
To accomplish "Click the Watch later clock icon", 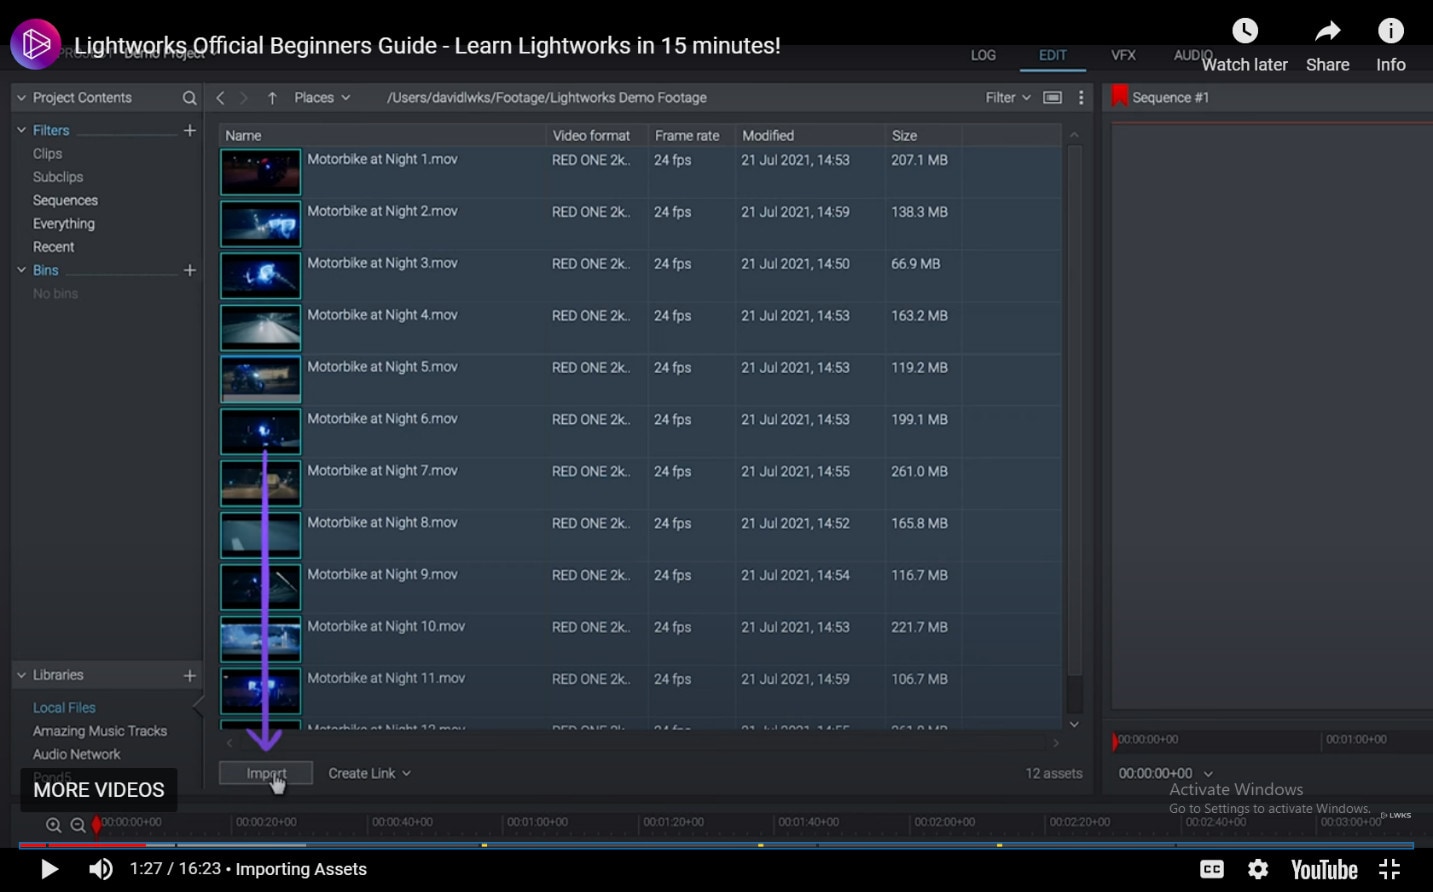I will click(x=1245, y=31).
